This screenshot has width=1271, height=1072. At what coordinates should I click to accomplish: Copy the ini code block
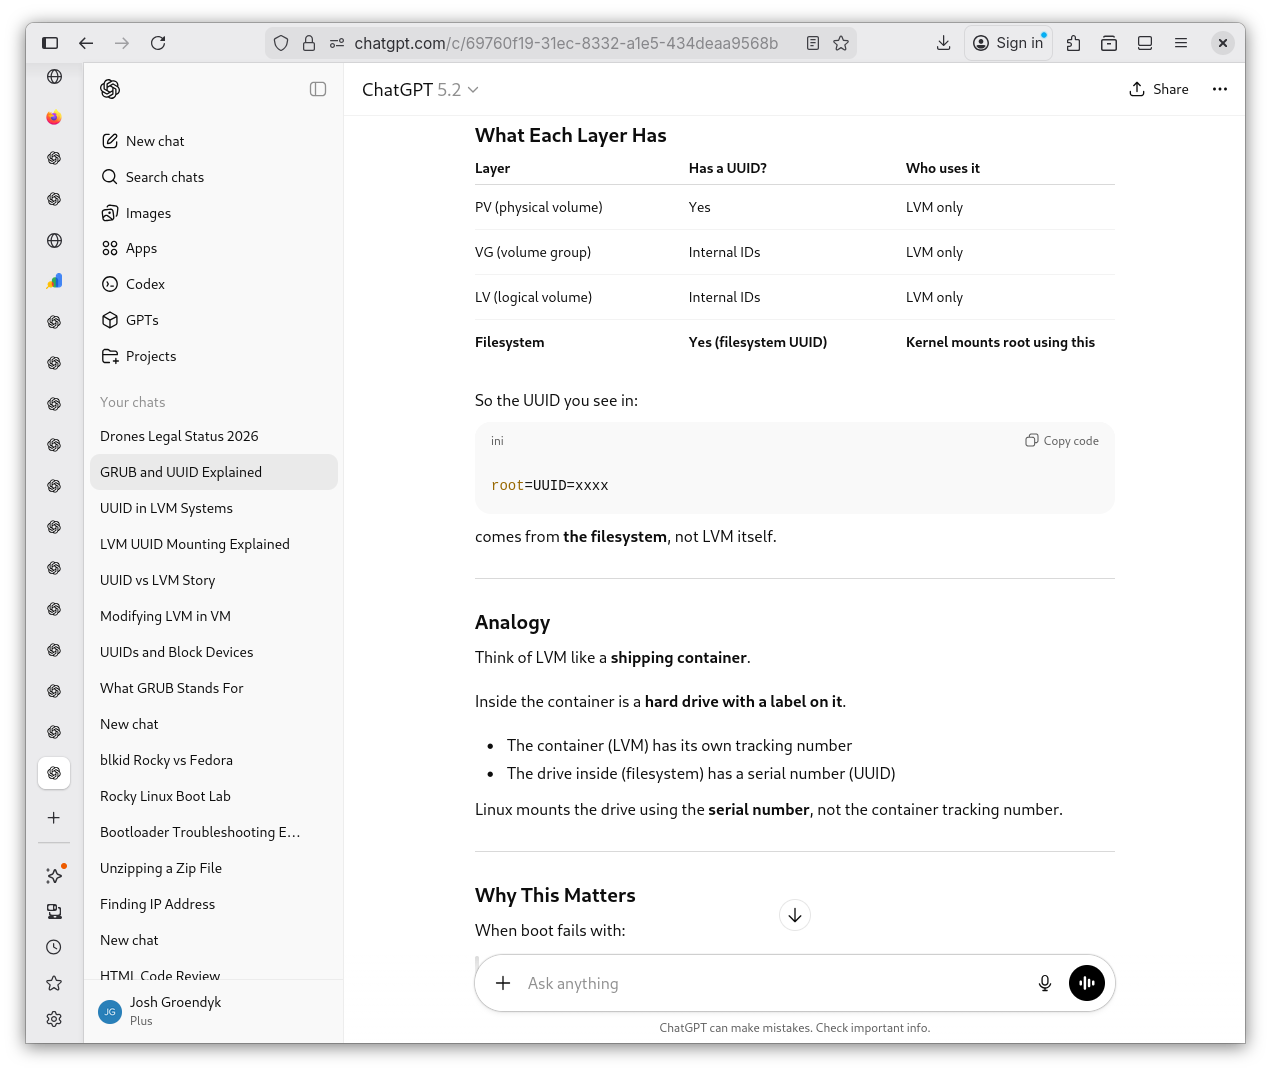1061,441
